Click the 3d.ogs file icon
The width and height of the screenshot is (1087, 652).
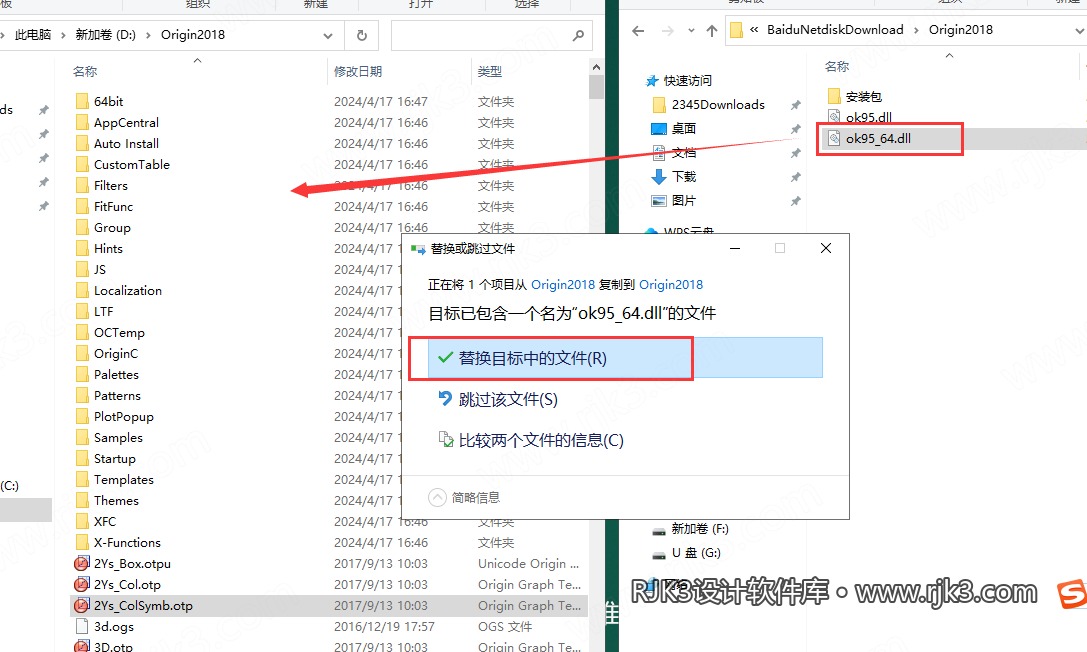click(x=82, y=626)
